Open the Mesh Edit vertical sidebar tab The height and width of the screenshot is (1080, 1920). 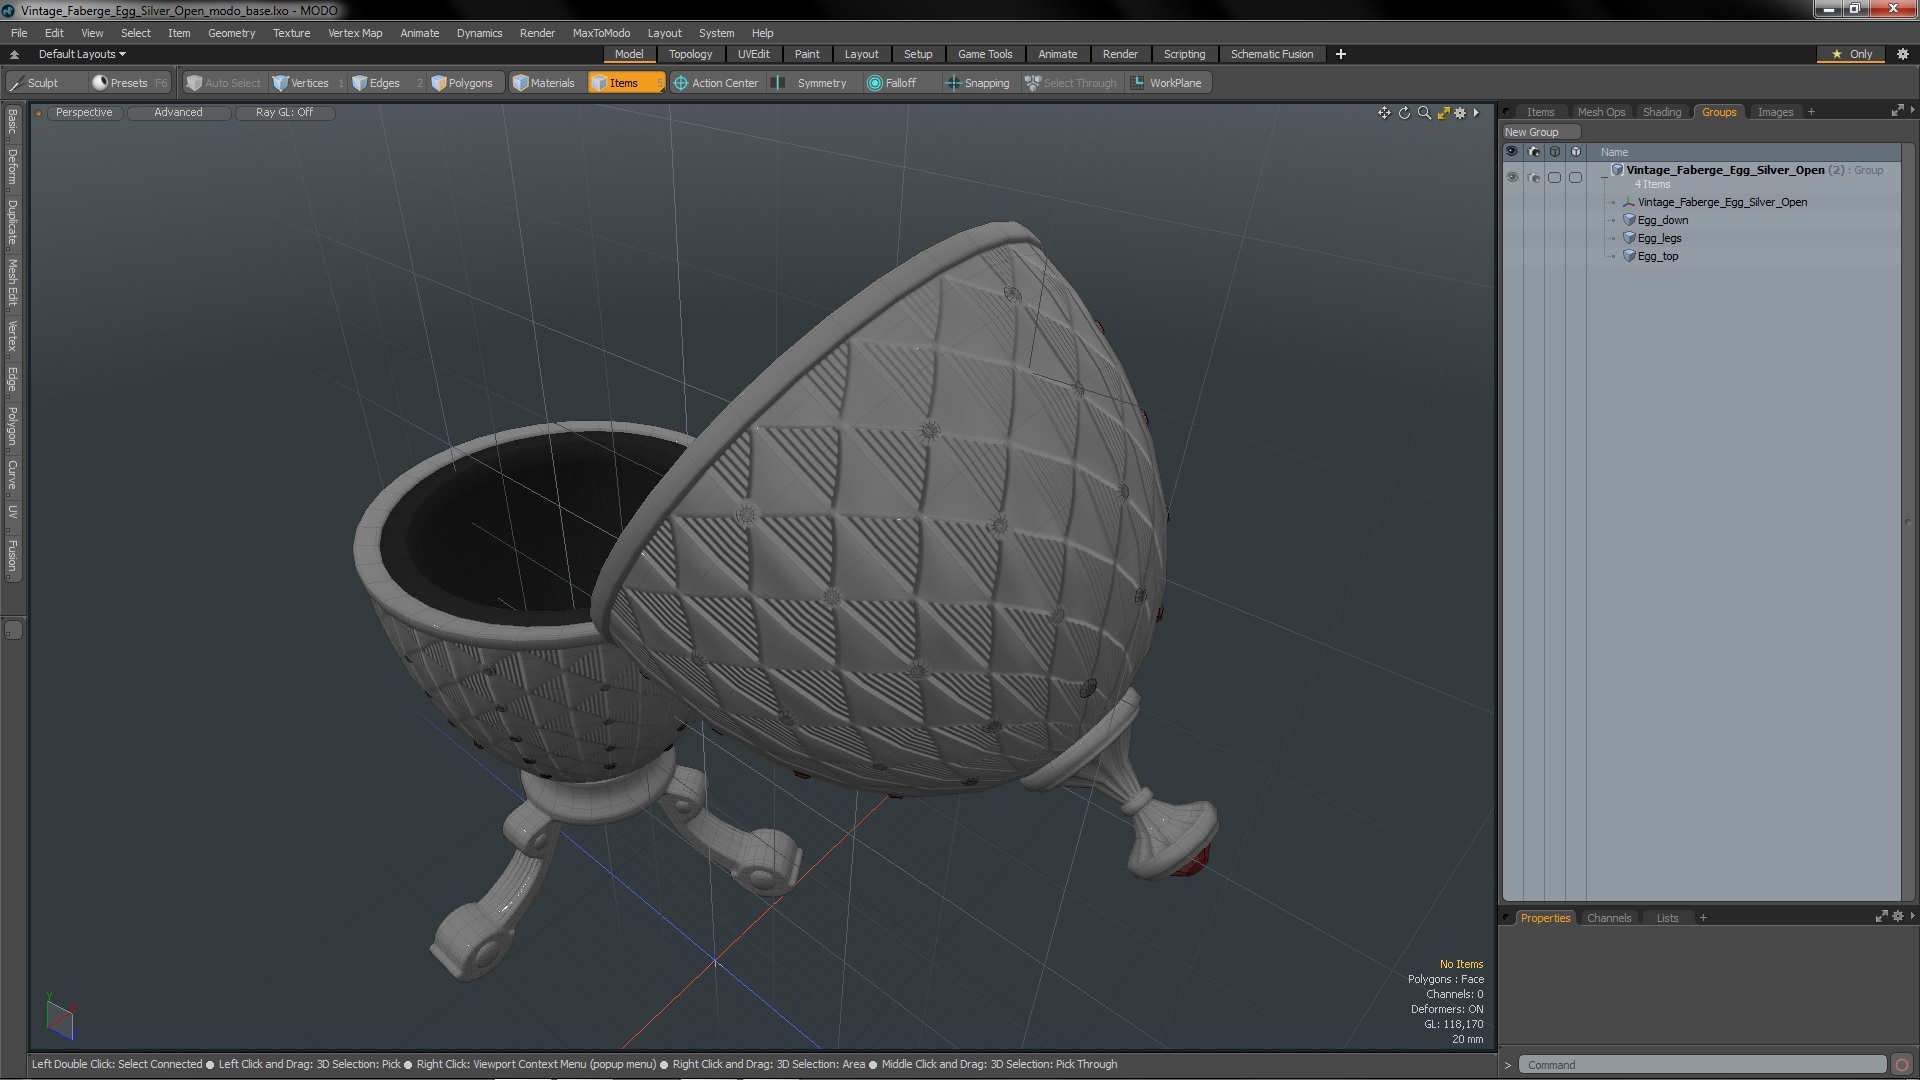click(12, 283)
